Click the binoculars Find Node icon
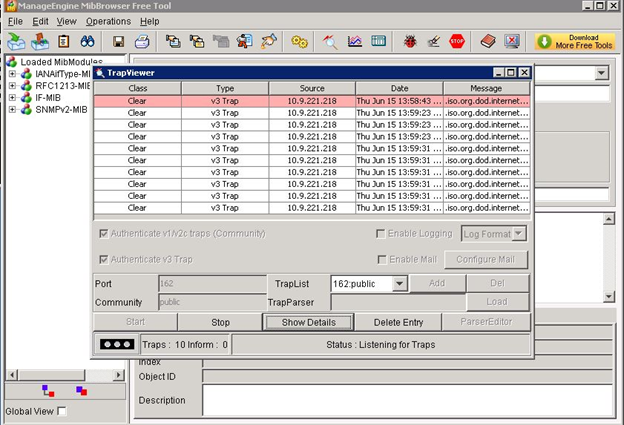Image resolution: width=624 pixels, height=425 pixels. 87,41
